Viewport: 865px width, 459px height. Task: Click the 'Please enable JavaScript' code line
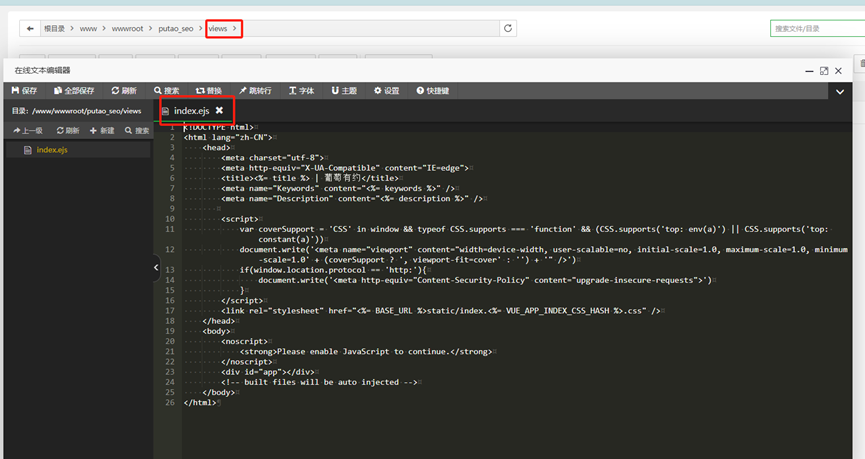click(366, 351)
